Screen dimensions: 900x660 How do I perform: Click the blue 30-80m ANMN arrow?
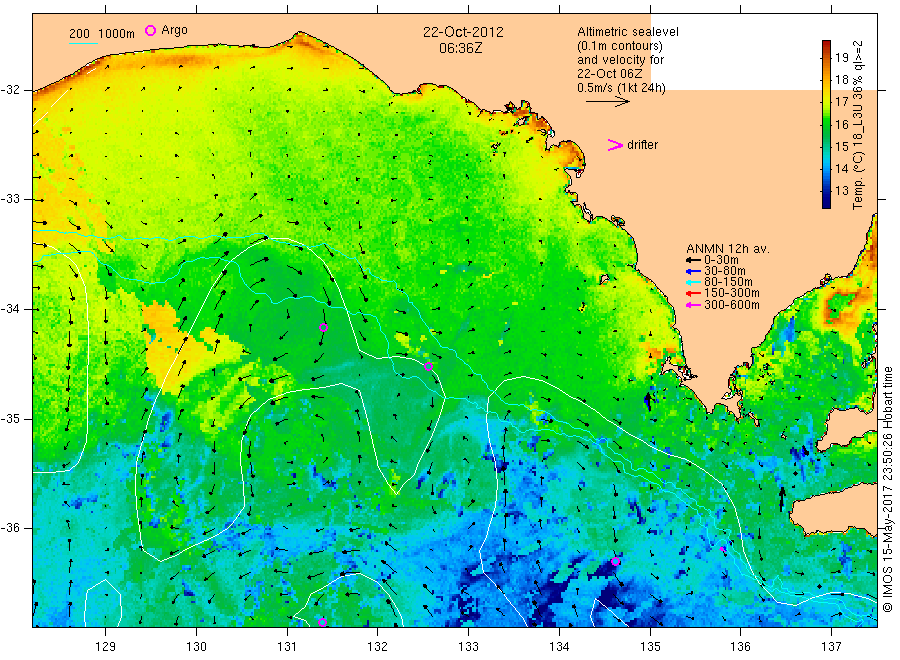[693, 271]
